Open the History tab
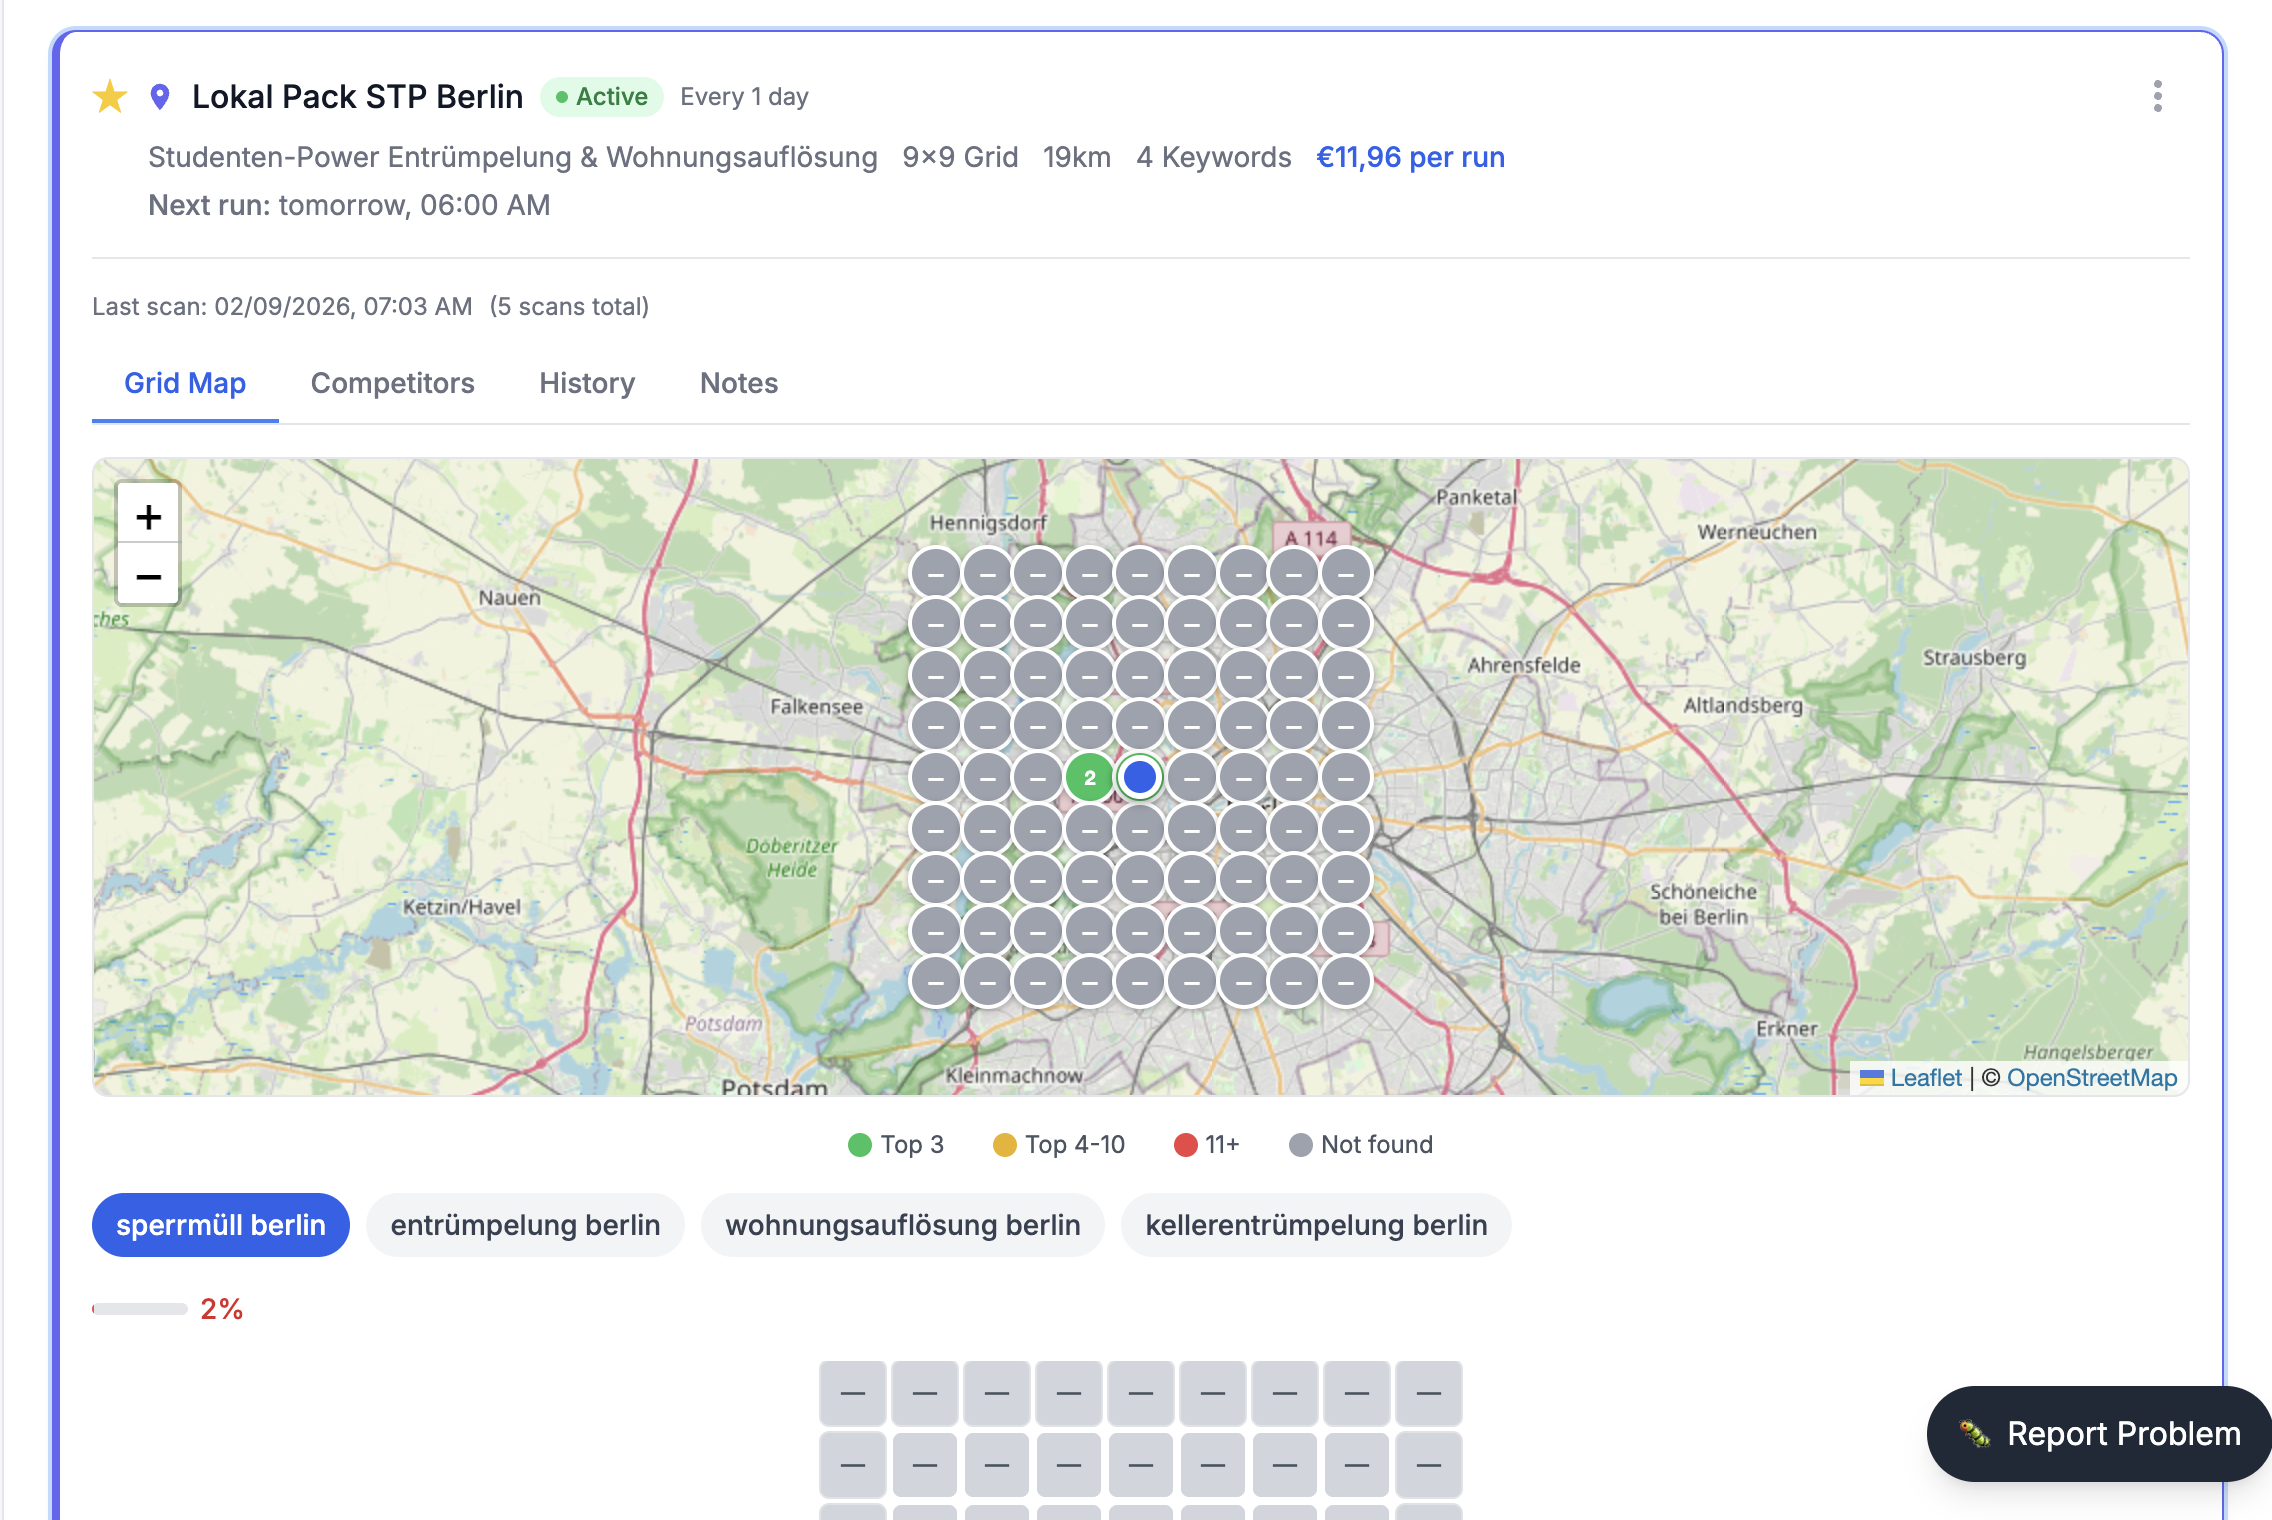This screenshot has height=1520, width=2272. pos(587,383)
